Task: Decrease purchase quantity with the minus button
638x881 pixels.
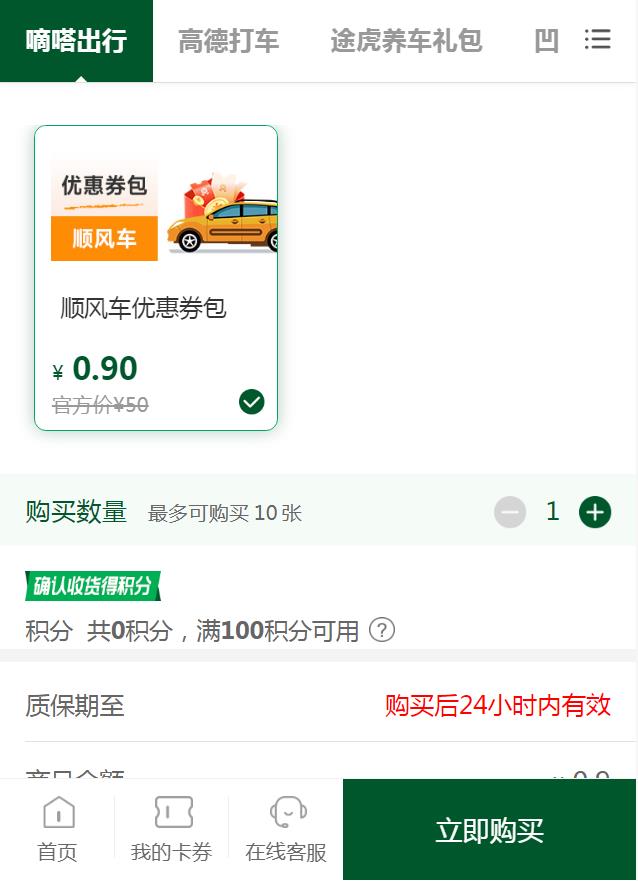Action: click(510, 513)
